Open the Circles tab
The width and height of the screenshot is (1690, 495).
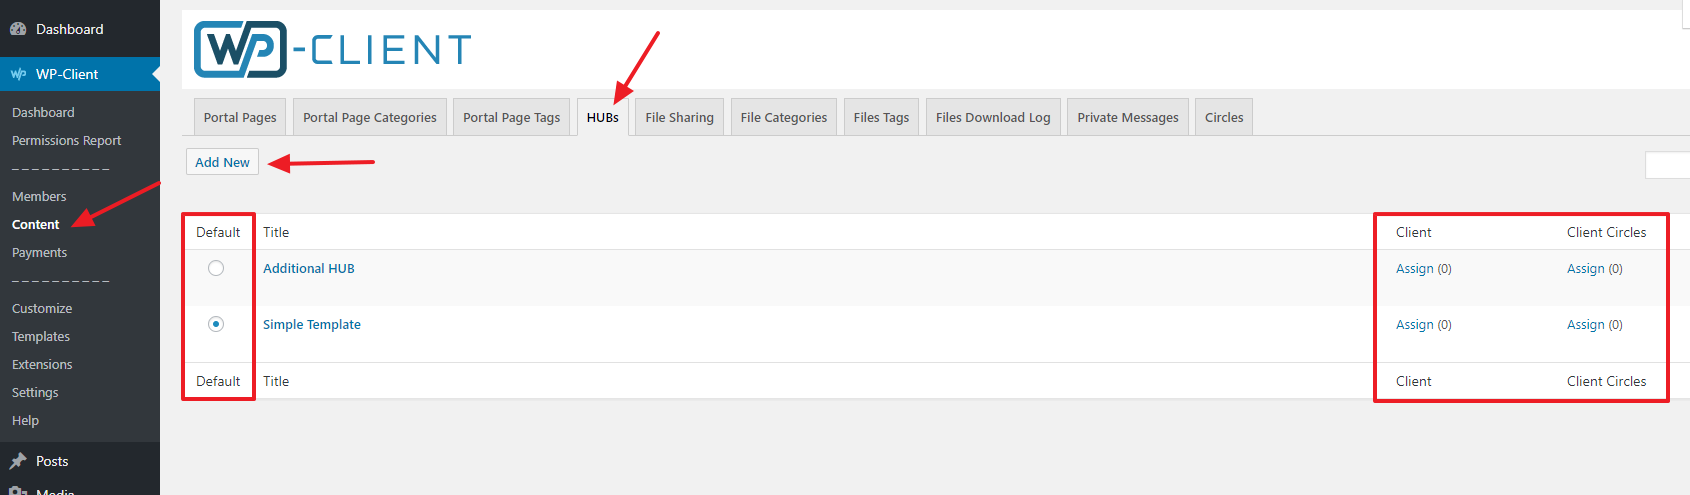[x=1224, y=117]
